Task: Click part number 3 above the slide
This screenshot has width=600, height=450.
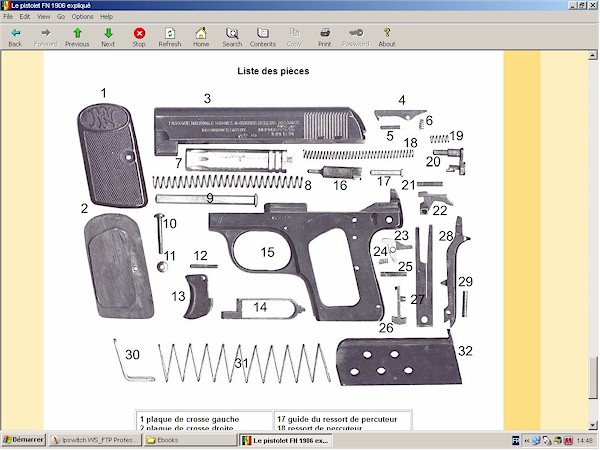Action: tap(207, 99)
